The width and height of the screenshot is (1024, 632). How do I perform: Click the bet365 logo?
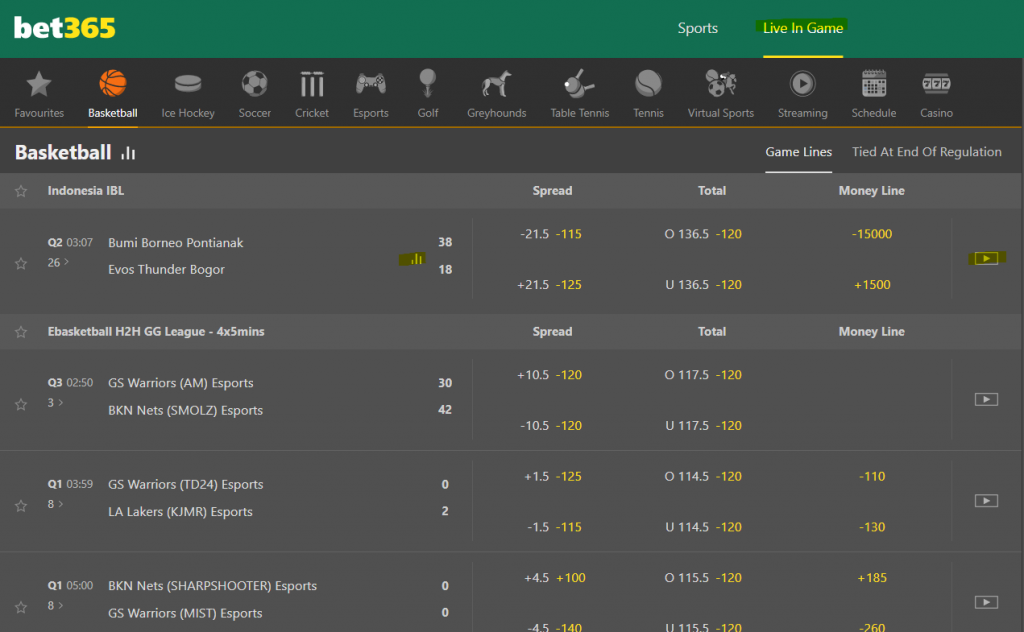click(x=65, y=28)
